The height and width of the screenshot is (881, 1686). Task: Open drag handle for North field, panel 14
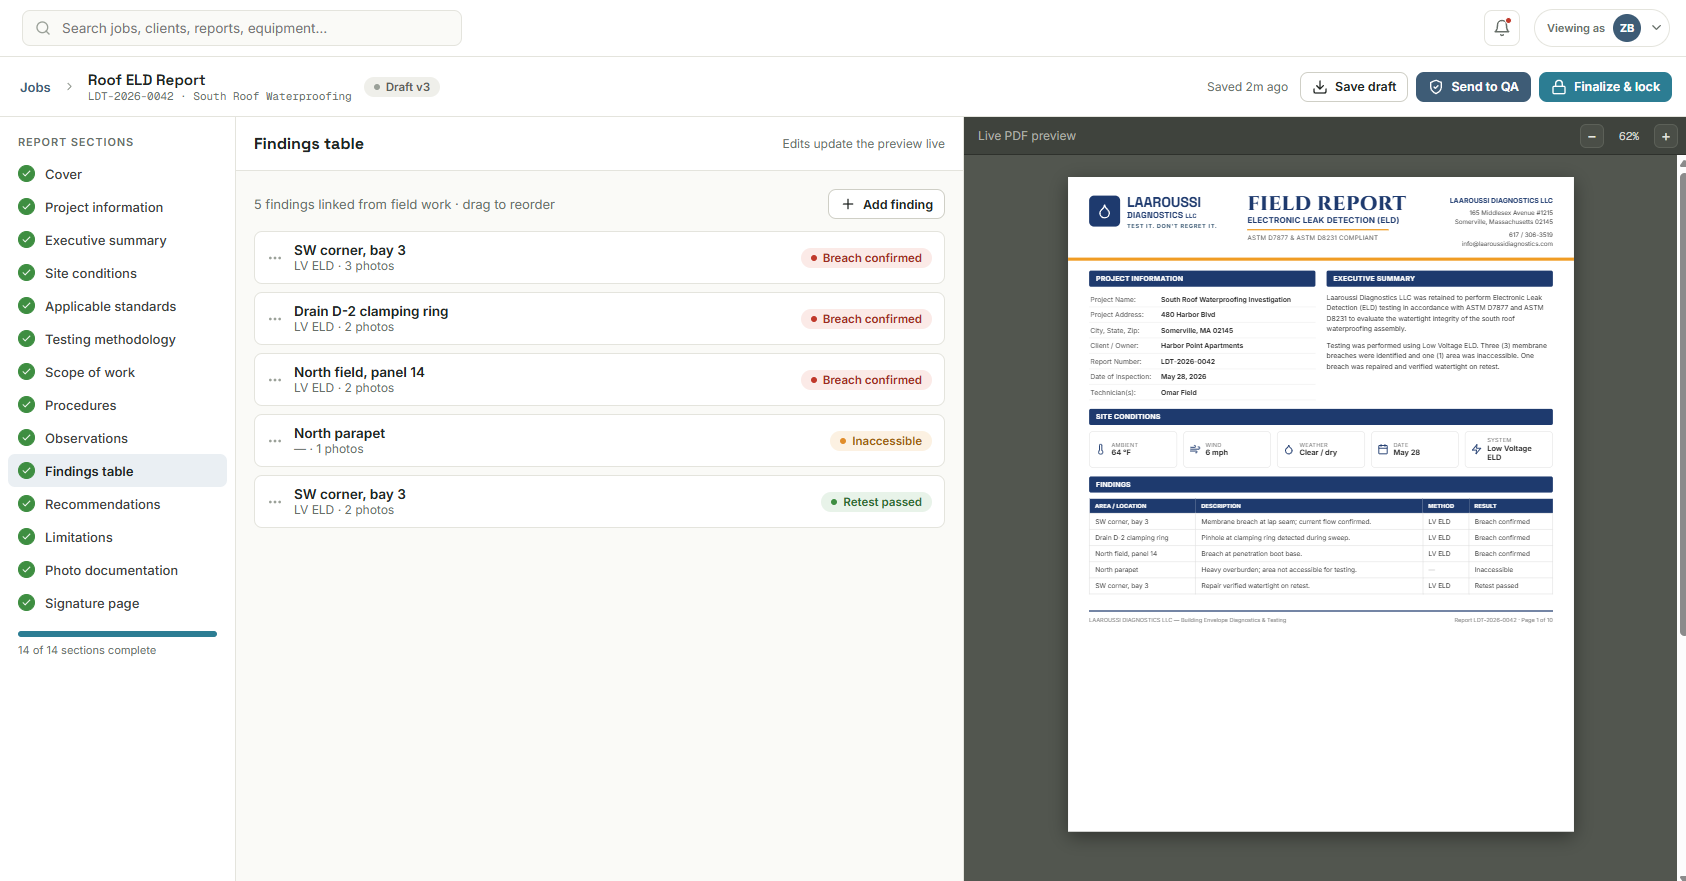coord(275,380)
